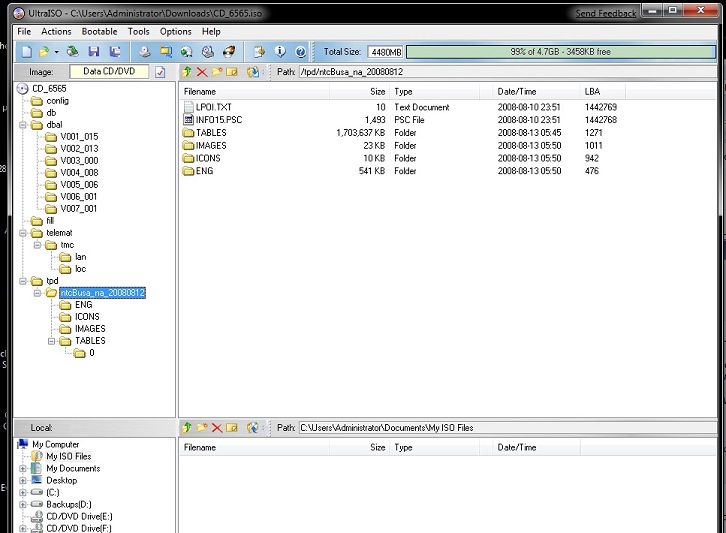Click the Open CD/DVD toolbar icon

tap(73, 51)
